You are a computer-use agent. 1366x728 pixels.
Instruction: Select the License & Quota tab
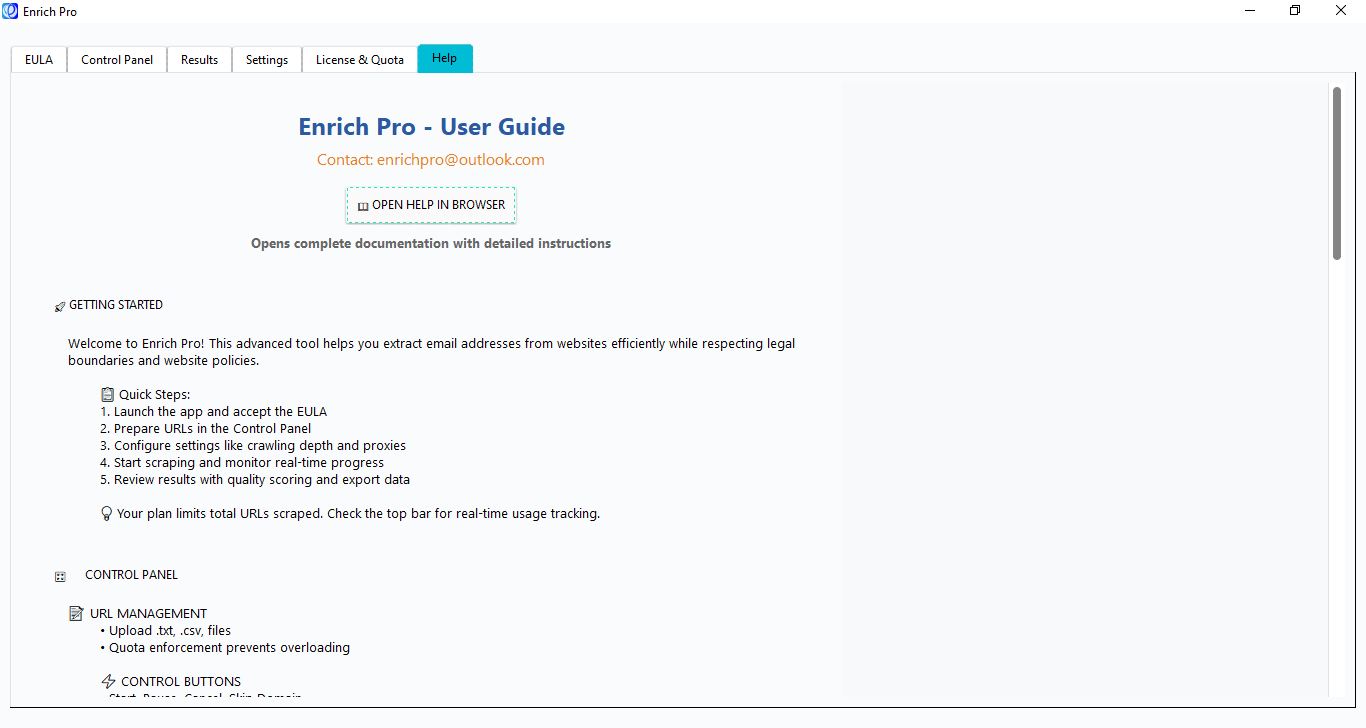point(360,60)
